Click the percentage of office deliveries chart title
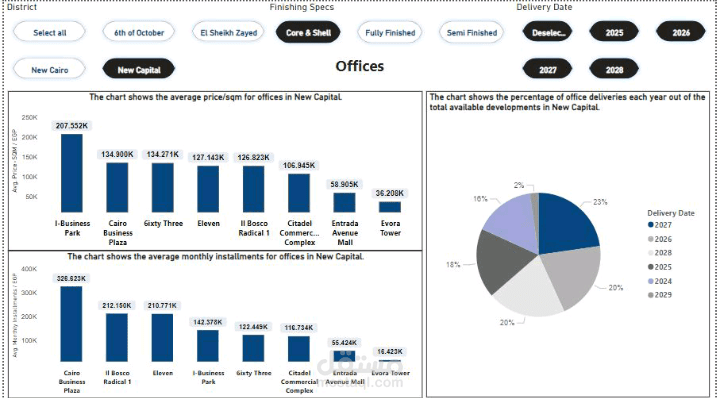The width and height of the screenshot is (720, 398). pos(567,102)
